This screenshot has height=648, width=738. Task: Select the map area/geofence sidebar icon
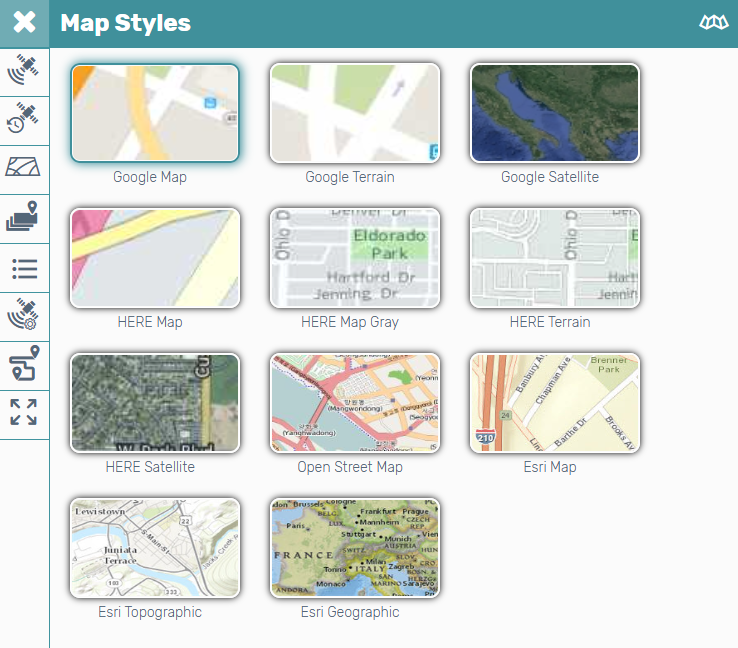pyautogui.click(x=23, y=167)
